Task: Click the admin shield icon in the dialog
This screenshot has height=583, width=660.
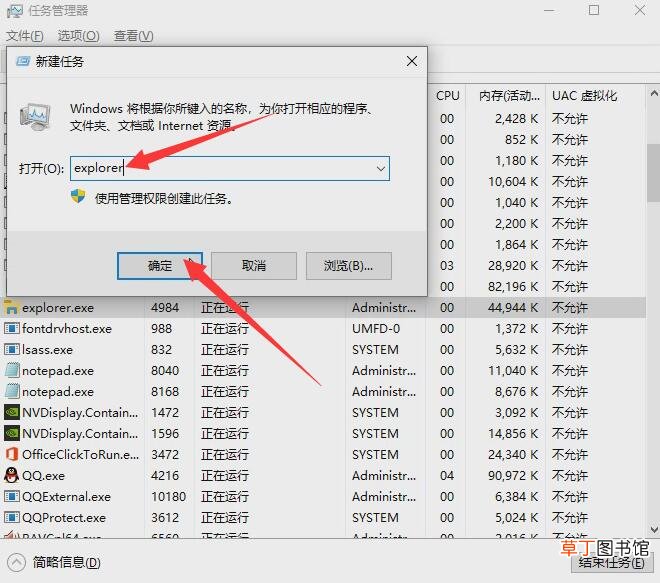Action: 78,196
